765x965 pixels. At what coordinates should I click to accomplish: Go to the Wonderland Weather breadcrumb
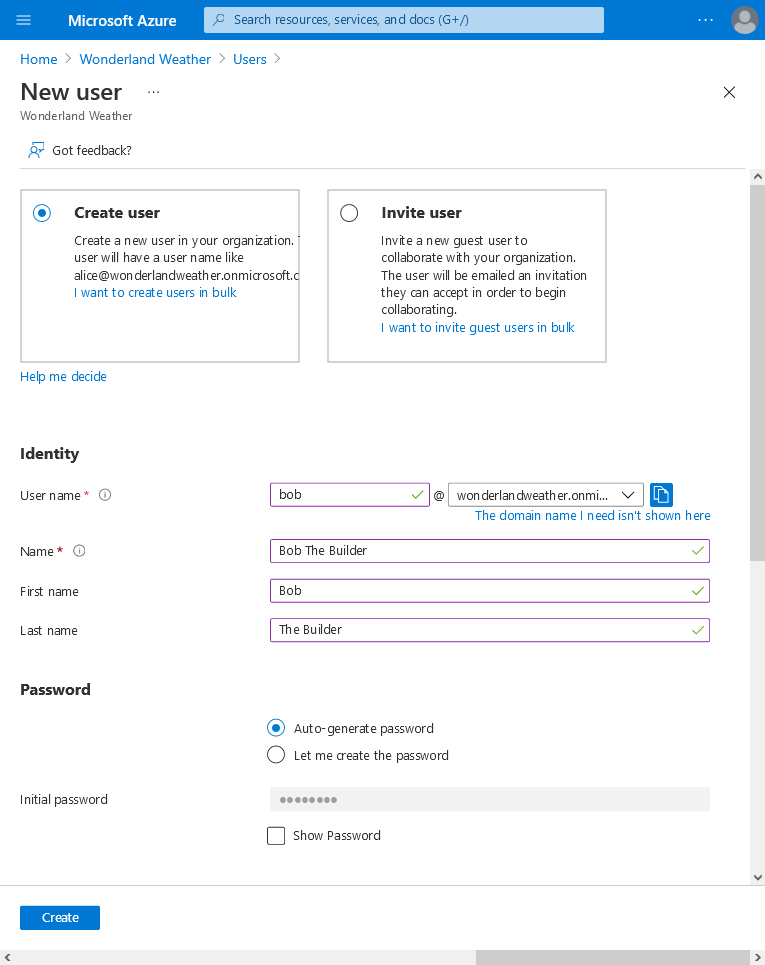(144, 59)
